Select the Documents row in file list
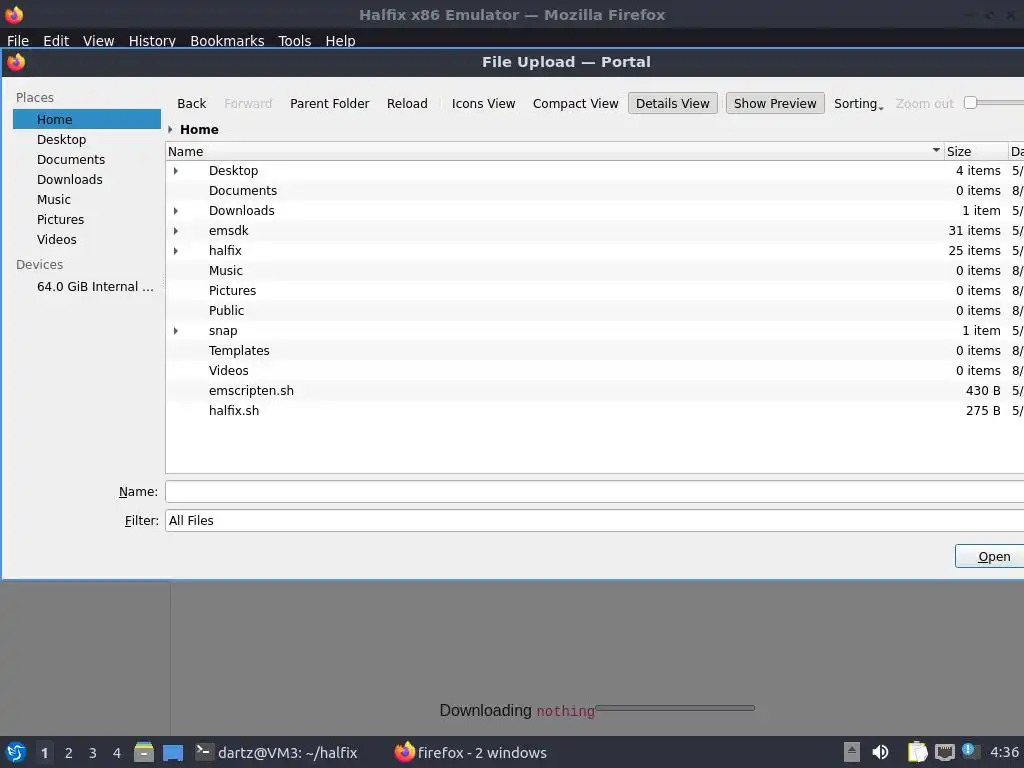1024x768 pixels. pos(594,191)
